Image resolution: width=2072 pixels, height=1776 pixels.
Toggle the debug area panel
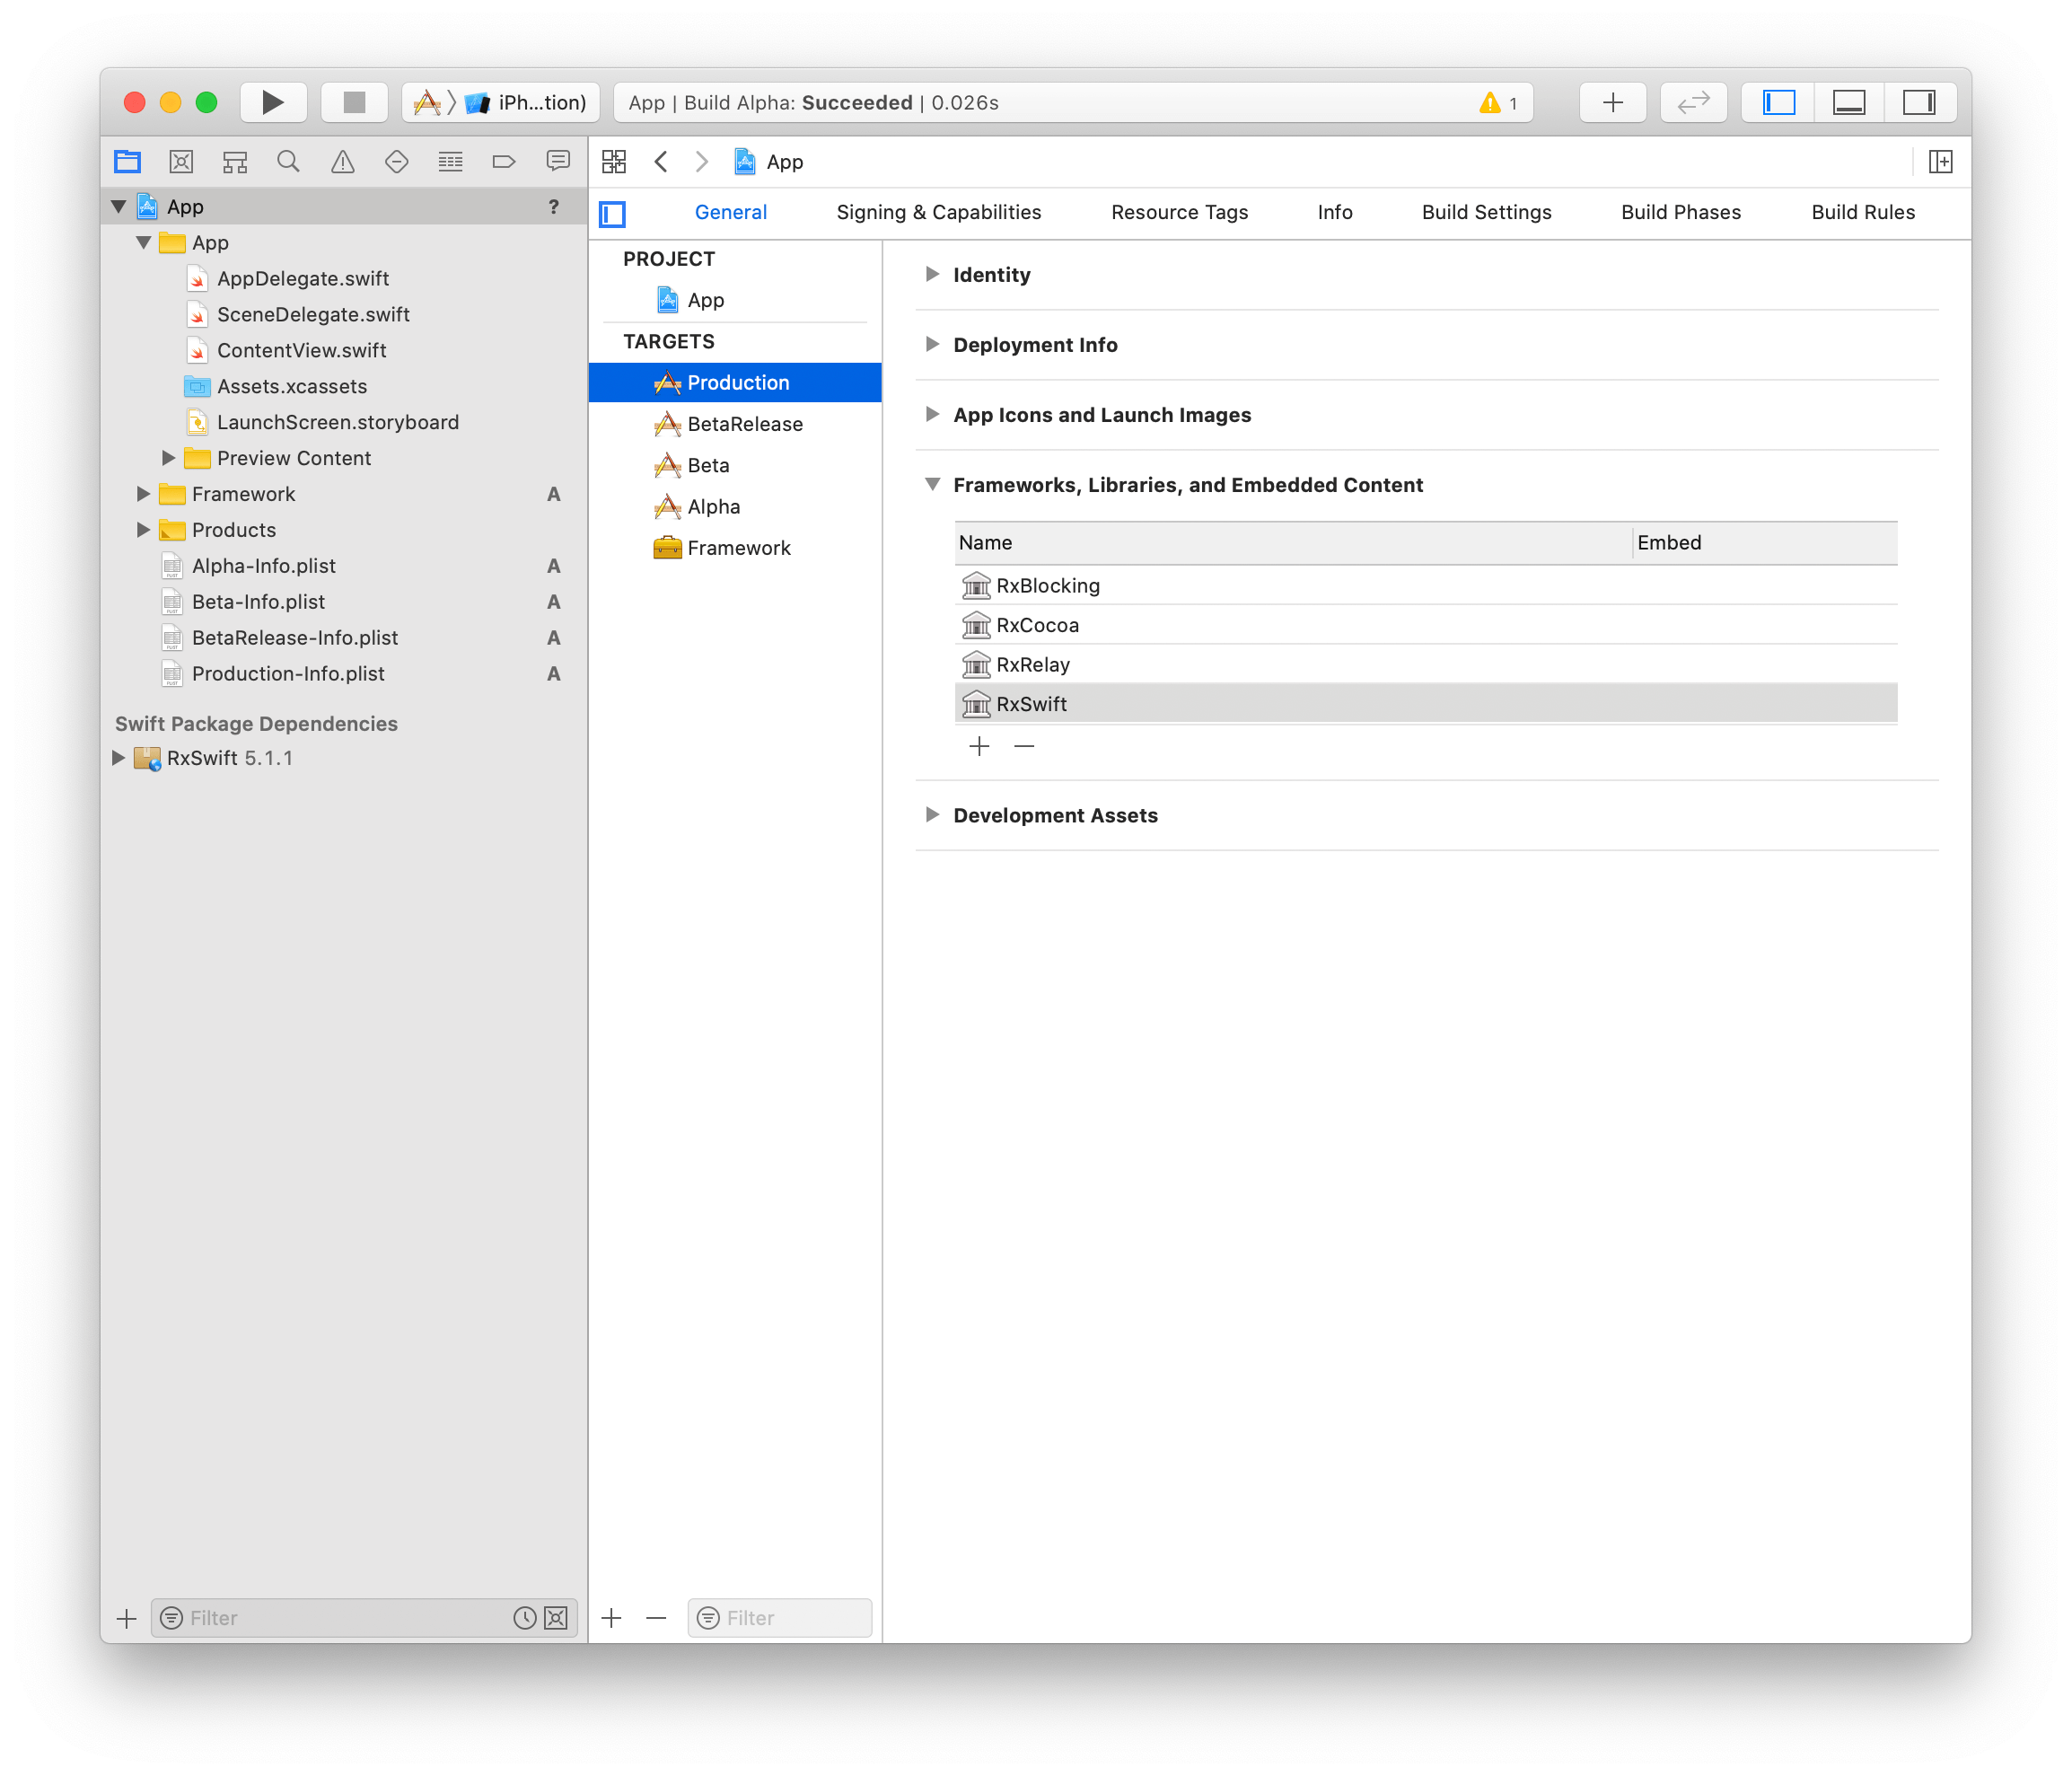coord(1849,102)
